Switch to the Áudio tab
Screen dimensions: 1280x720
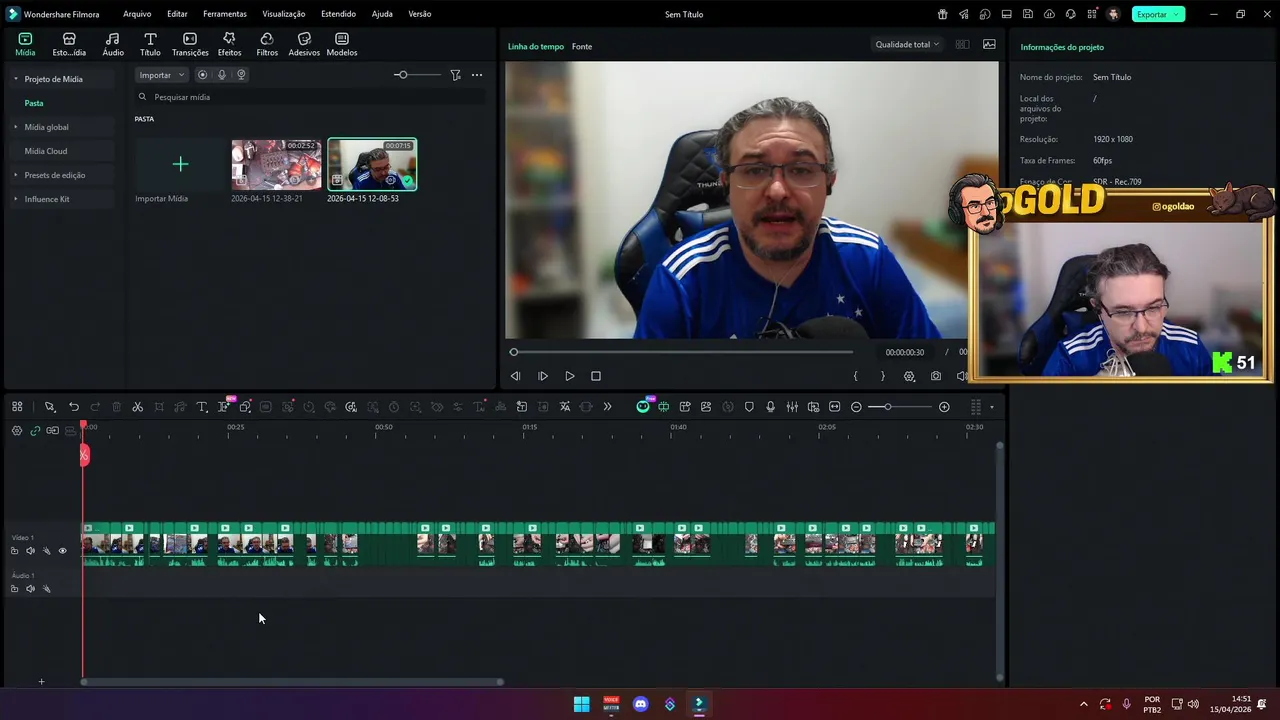pos(113,44)
